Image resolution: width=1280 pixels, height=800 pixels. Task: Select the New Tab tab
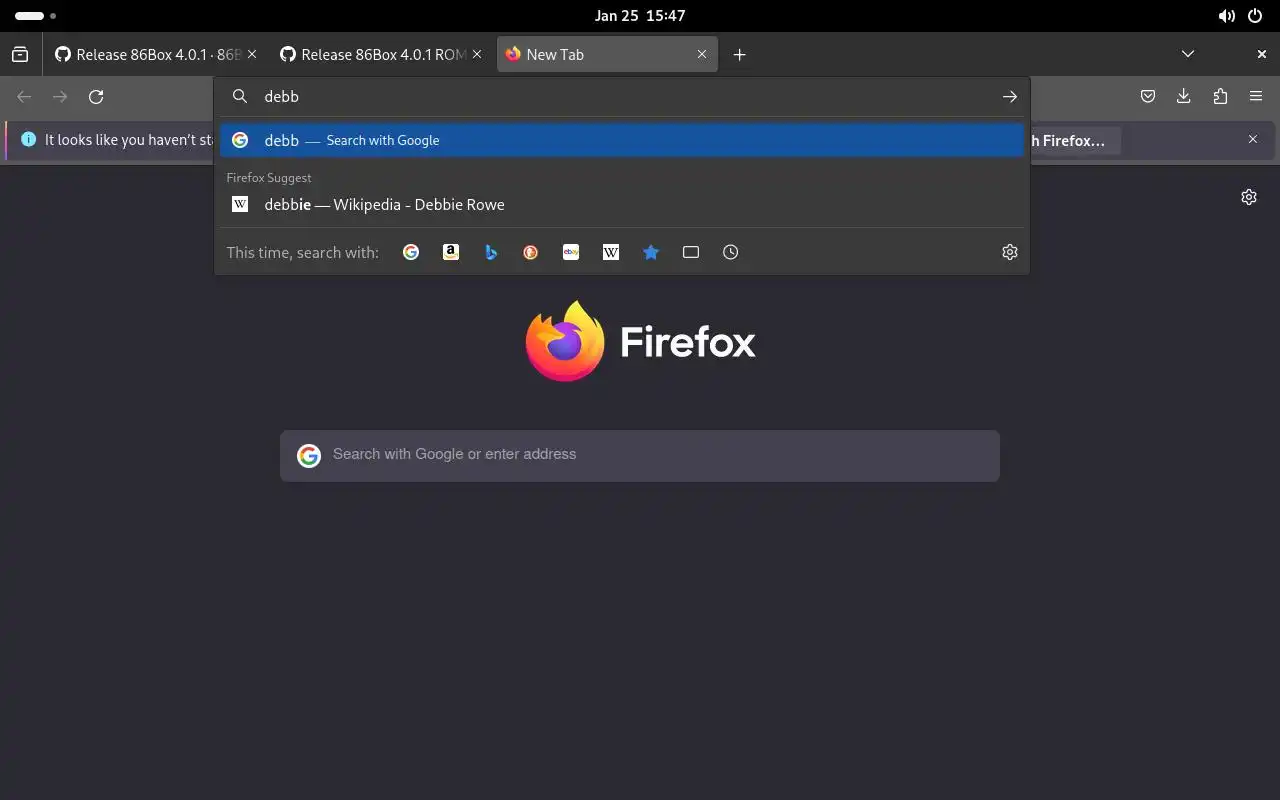pyautogui.click(x=607, y=54)
